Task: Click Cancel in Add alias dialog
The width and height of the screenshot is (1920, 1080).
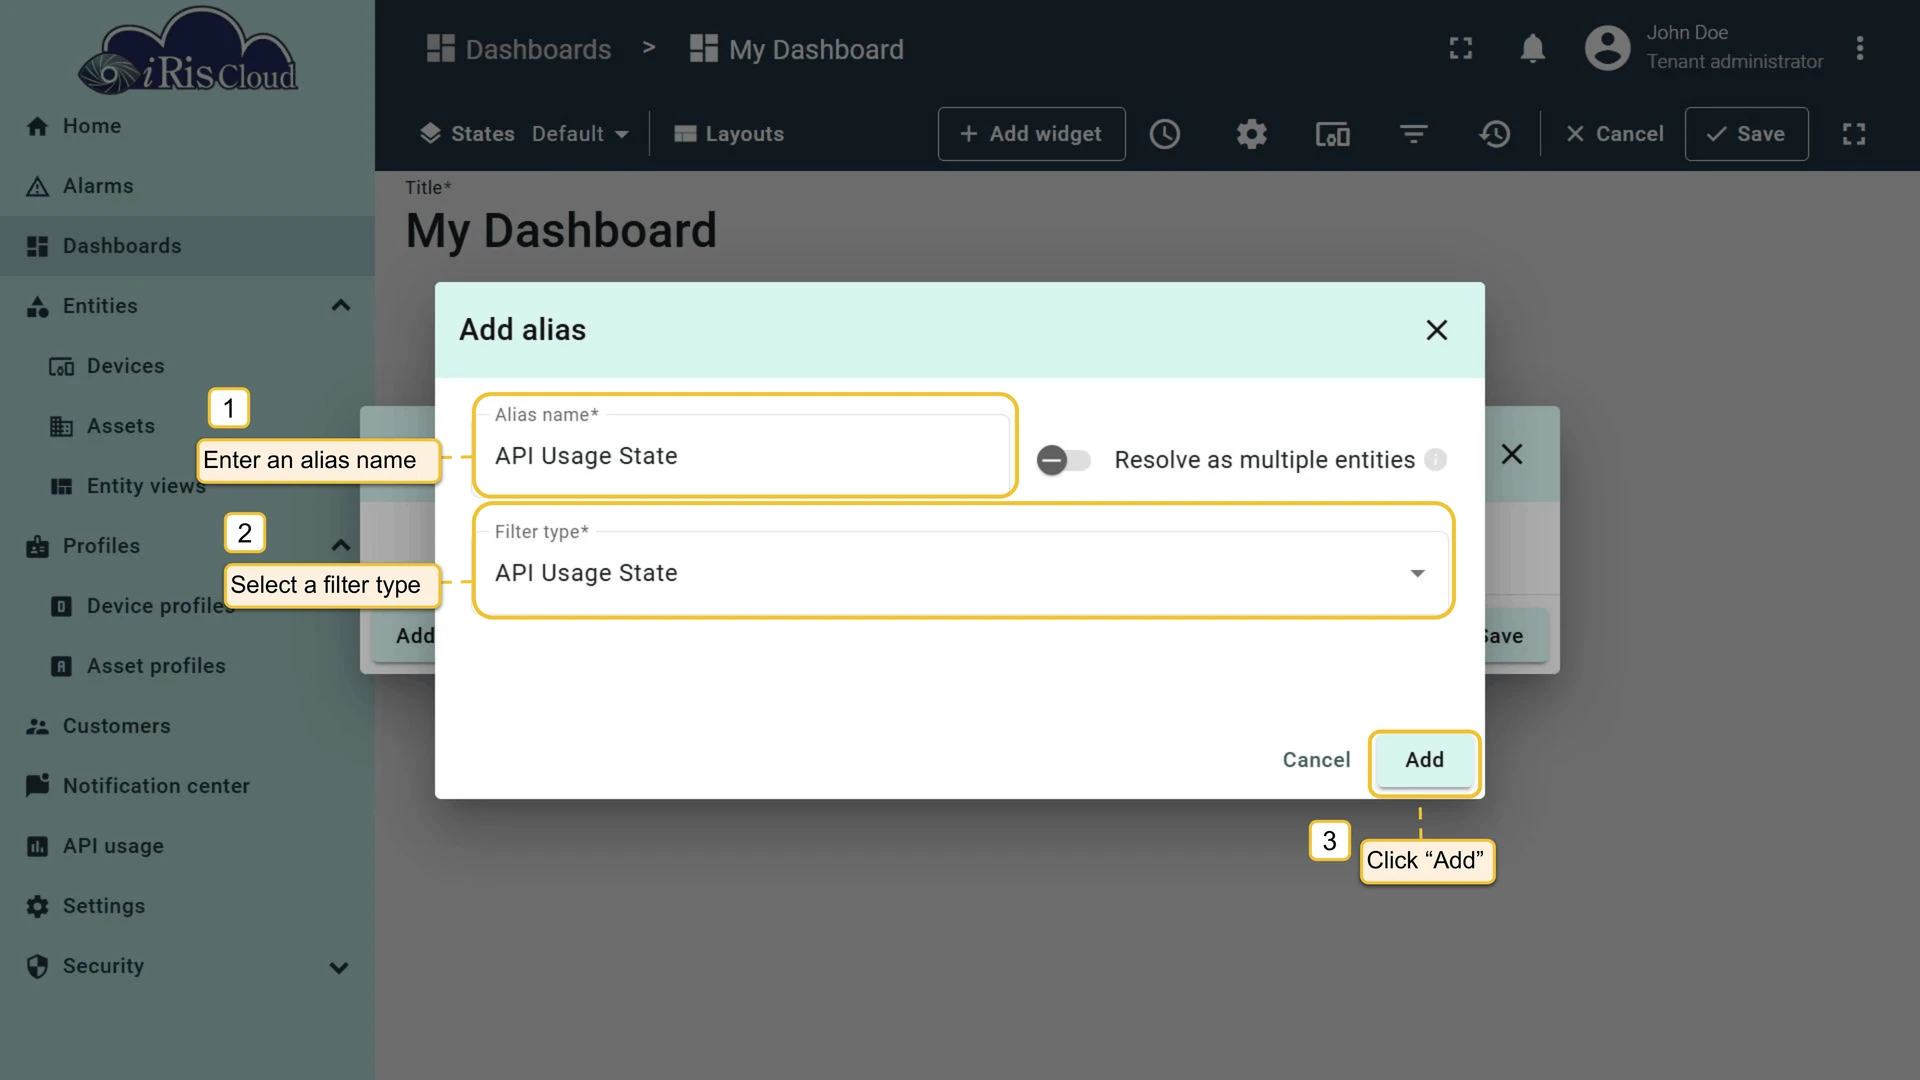Action: click(1316, 760)
